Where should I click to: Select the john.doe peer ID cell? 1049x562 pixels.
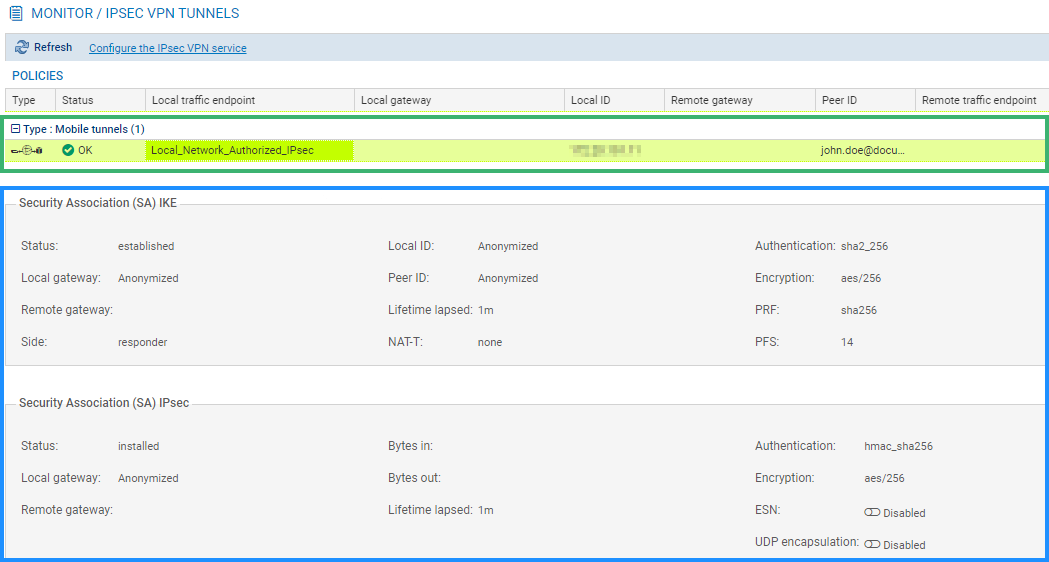pyautogui.click(x=862, y=150)
